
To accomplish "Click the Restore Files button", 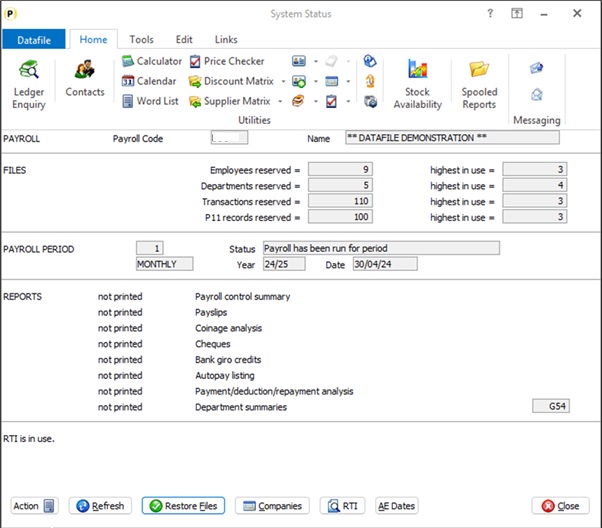I will (x=184, y=506).
